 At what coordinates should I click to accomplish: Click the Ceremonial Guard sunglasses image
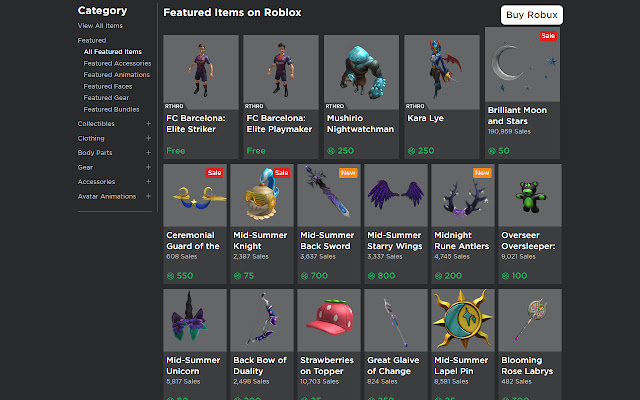click(194, 197)
